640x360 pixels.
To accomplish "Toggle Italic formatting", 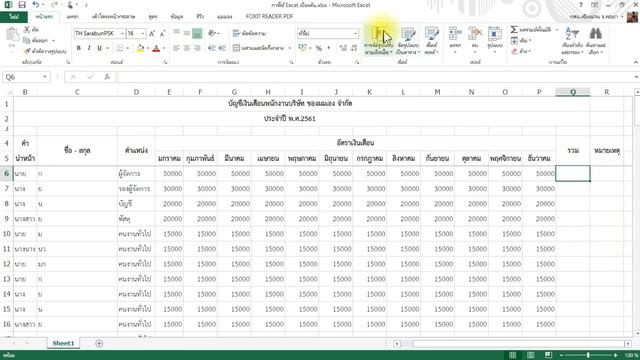I will [89, 48].
